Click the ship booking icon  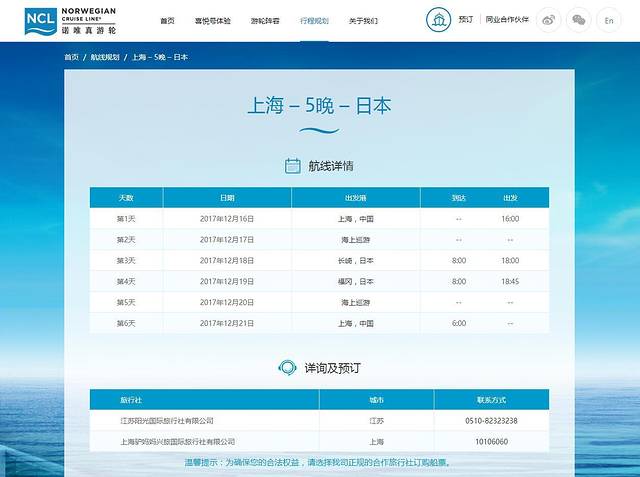[437, 20]
